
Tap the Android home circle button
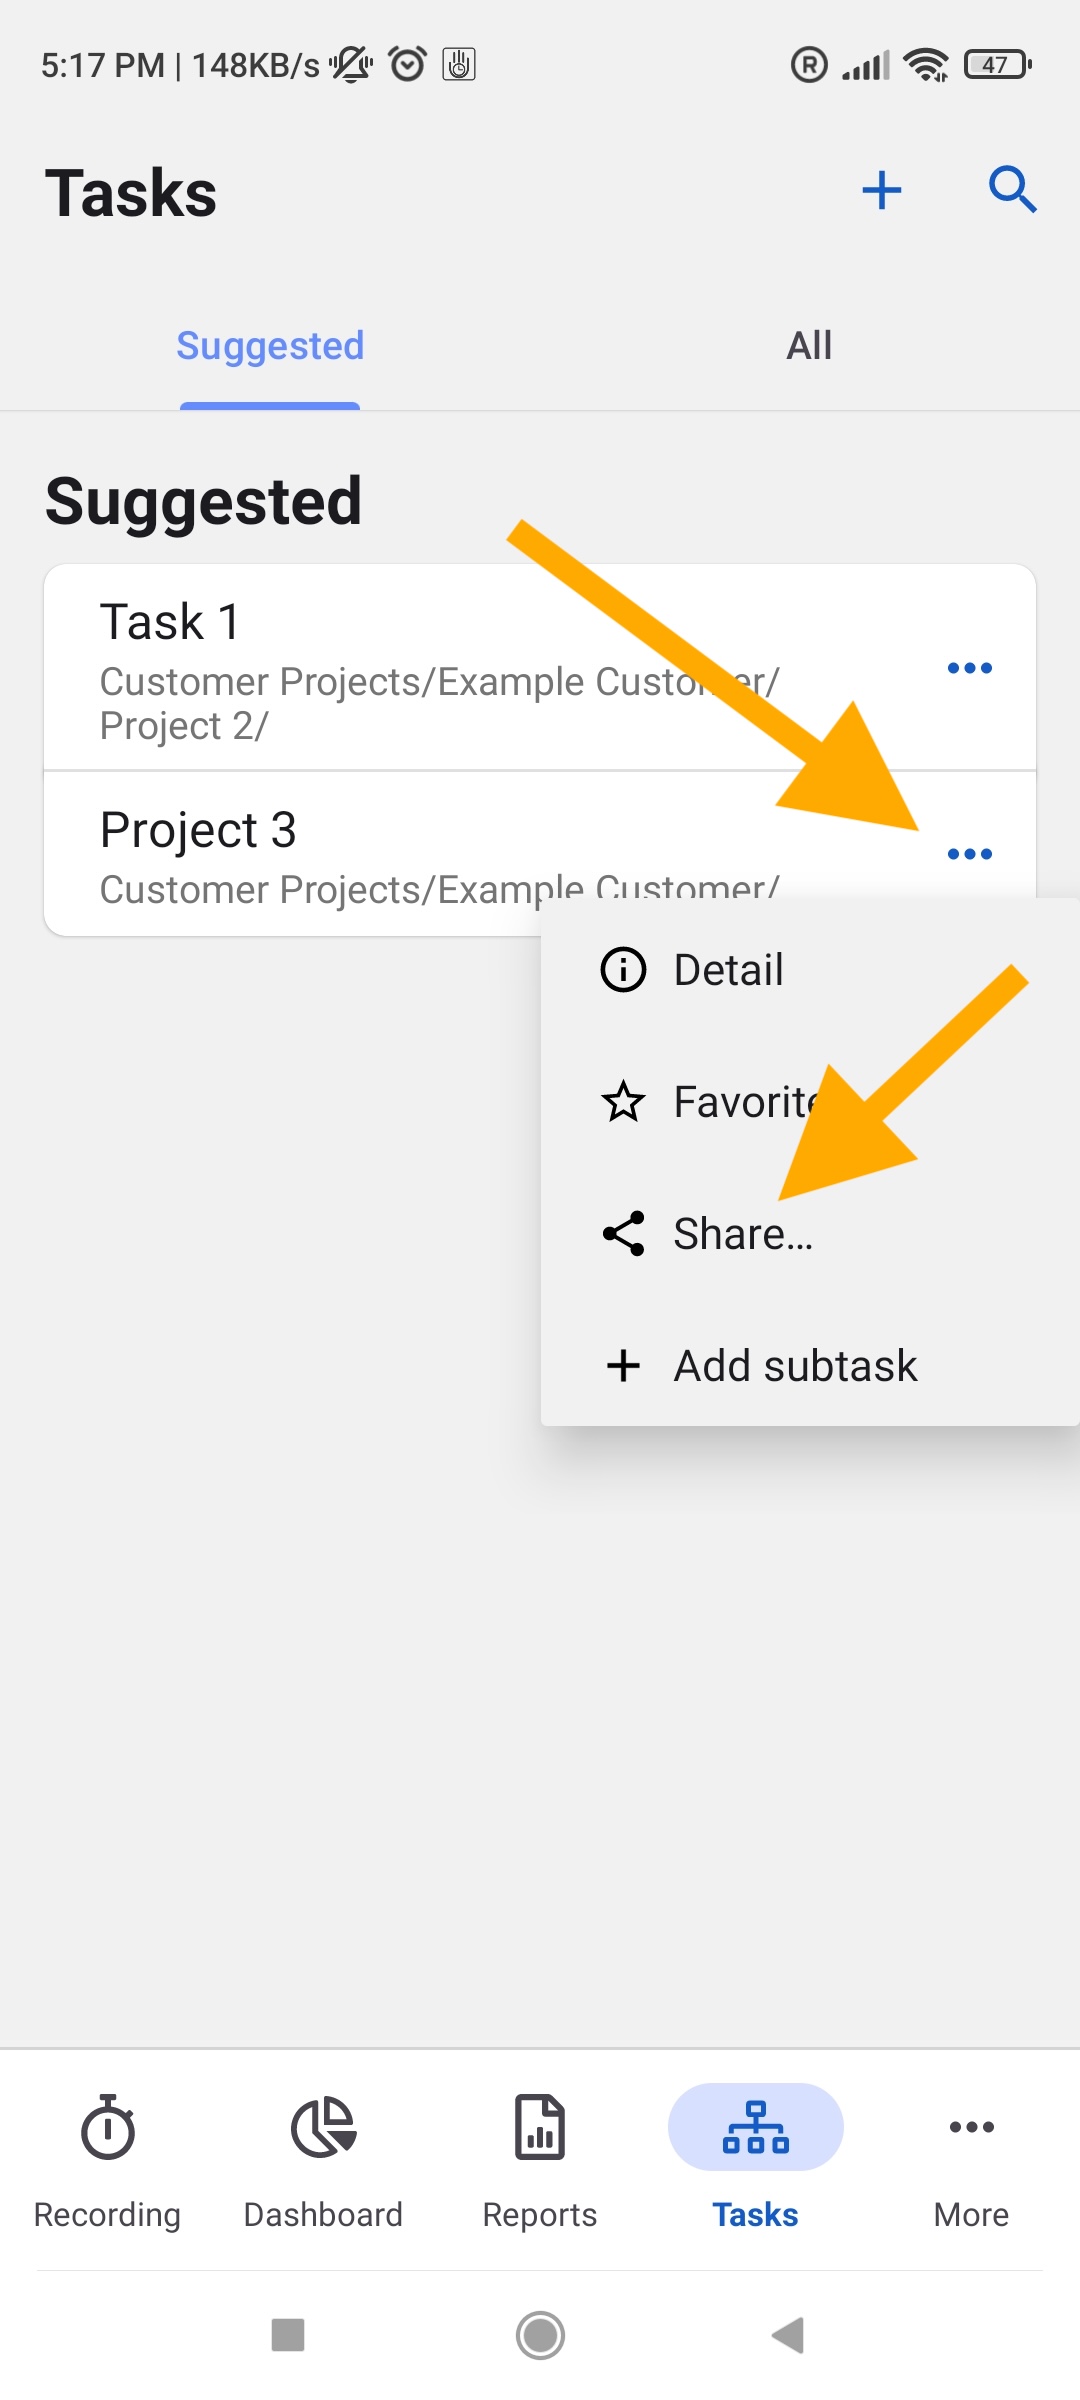(x=540, y=2336)
